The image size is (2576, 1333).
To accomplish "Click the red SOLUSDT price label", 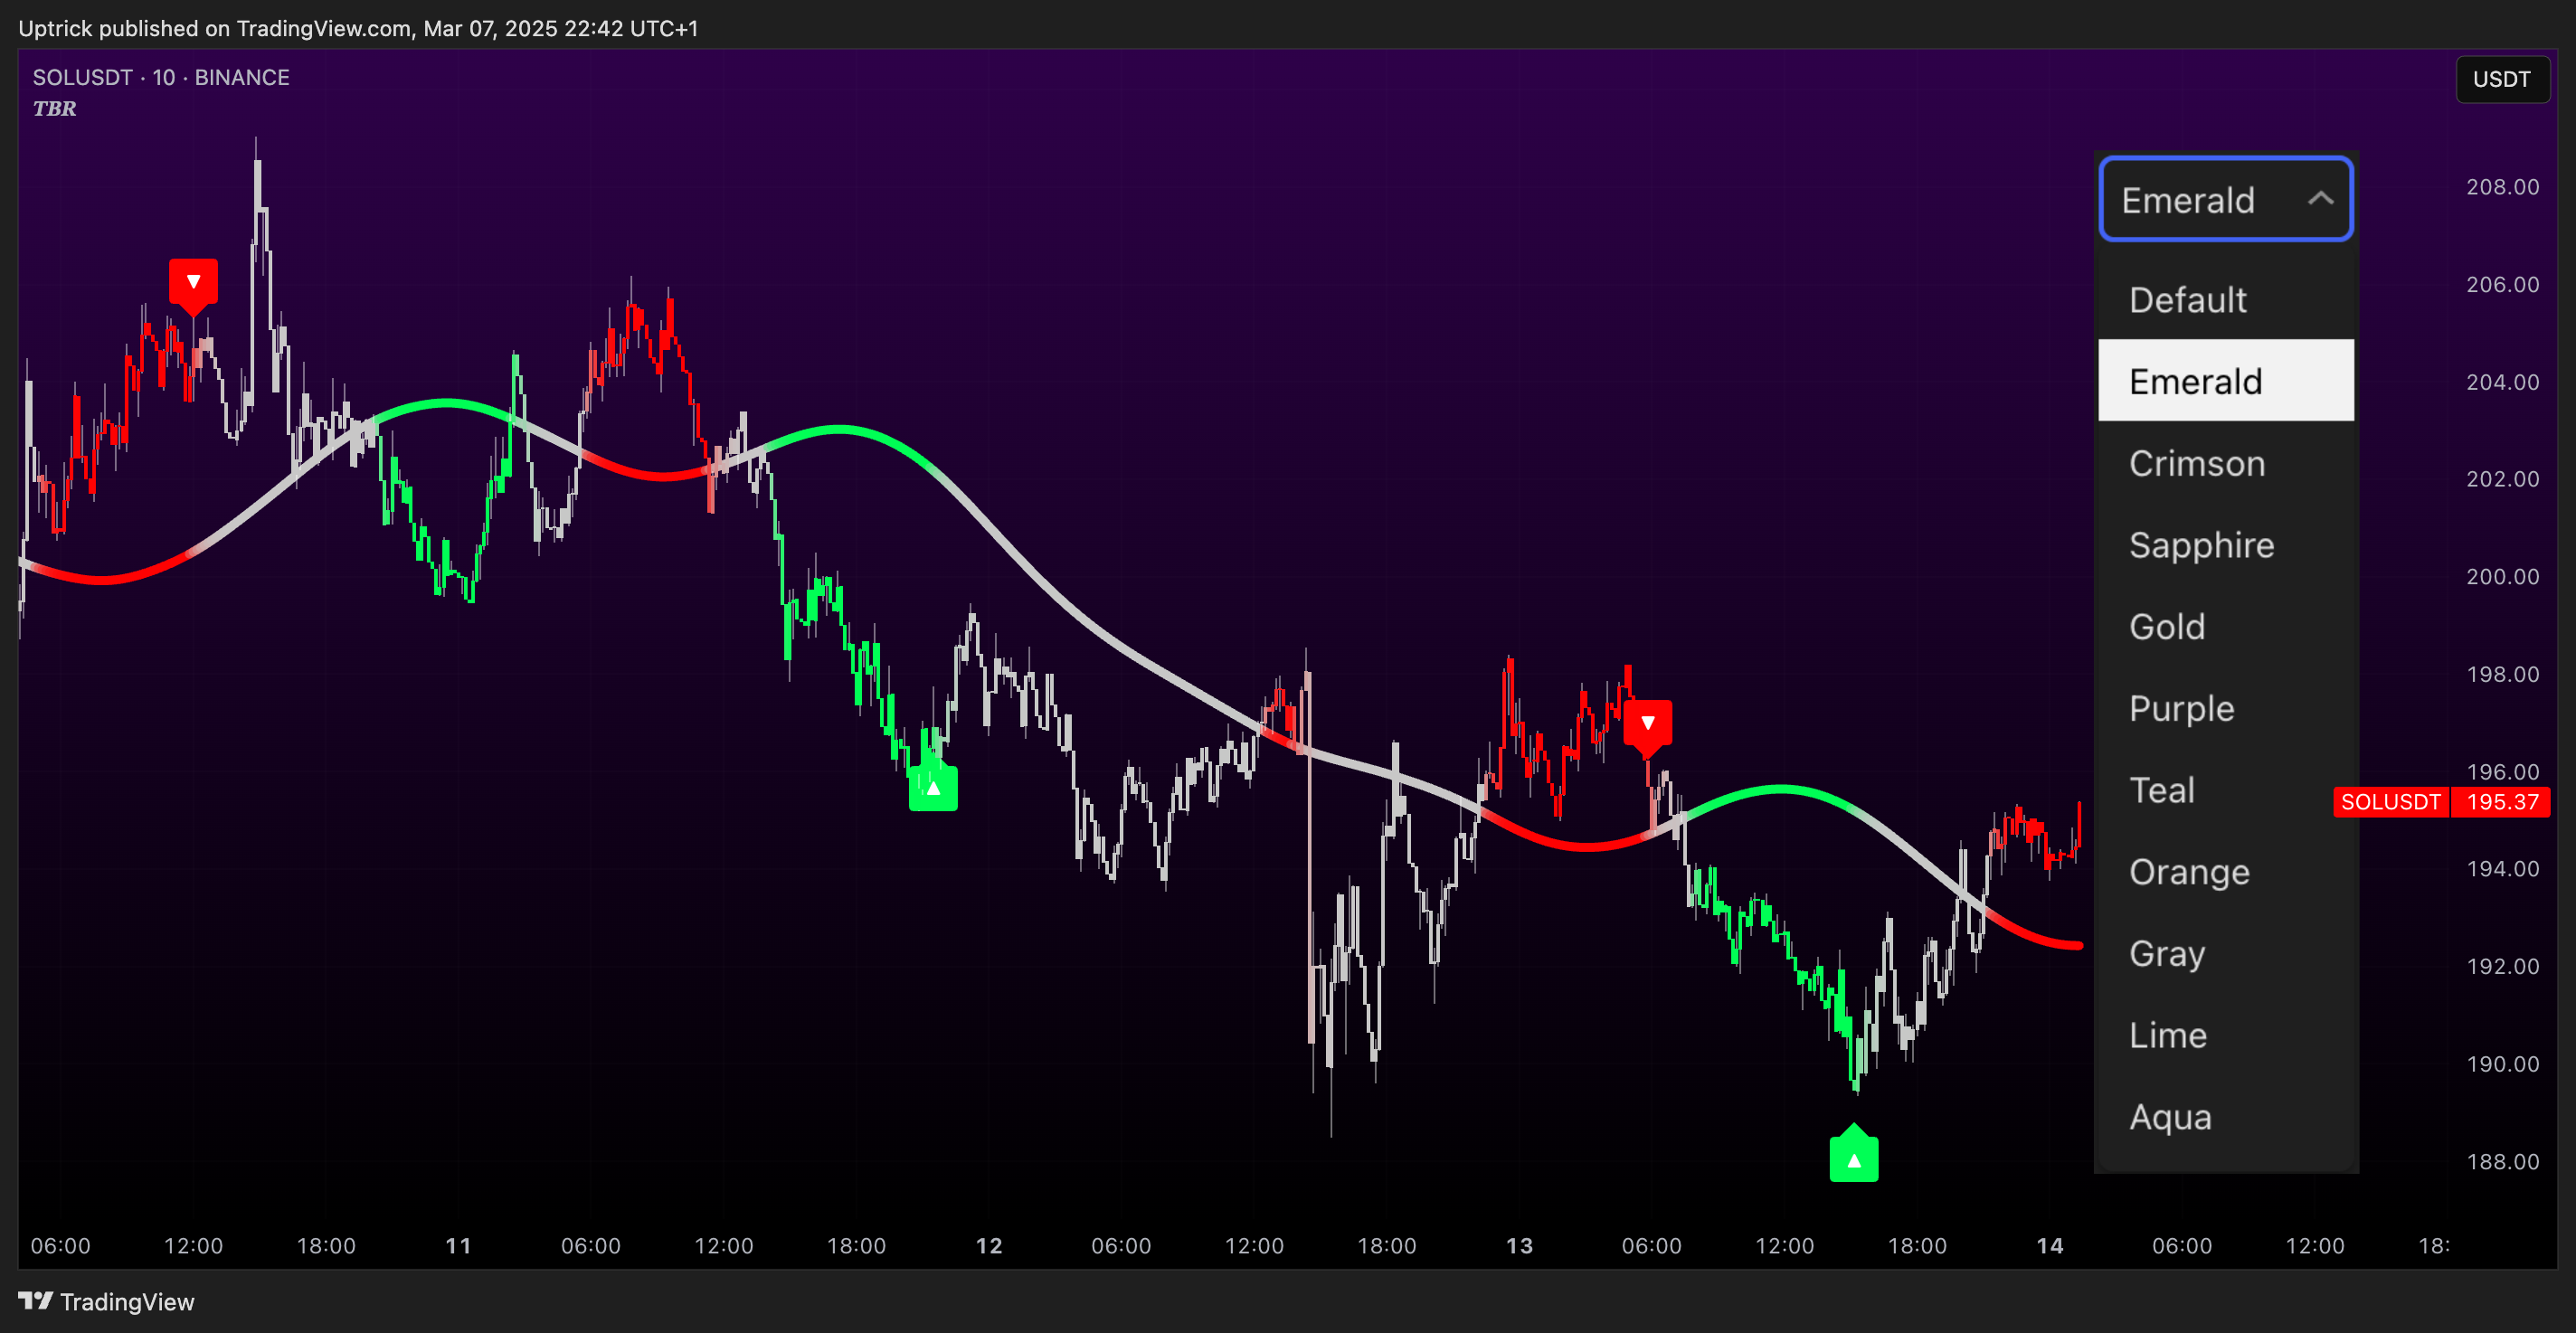I will 2390,802.
